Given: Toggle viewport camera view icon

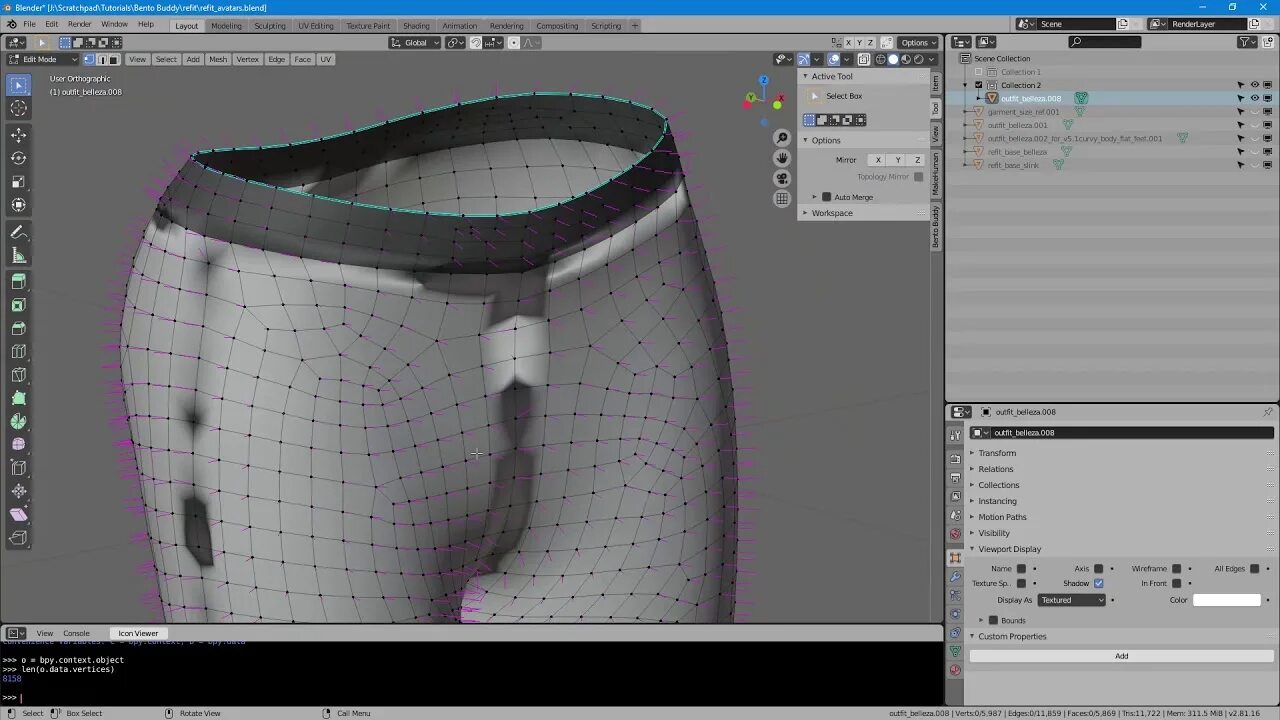Looking at the screenshot, I should pyautogui.click(x=781, y=177).
